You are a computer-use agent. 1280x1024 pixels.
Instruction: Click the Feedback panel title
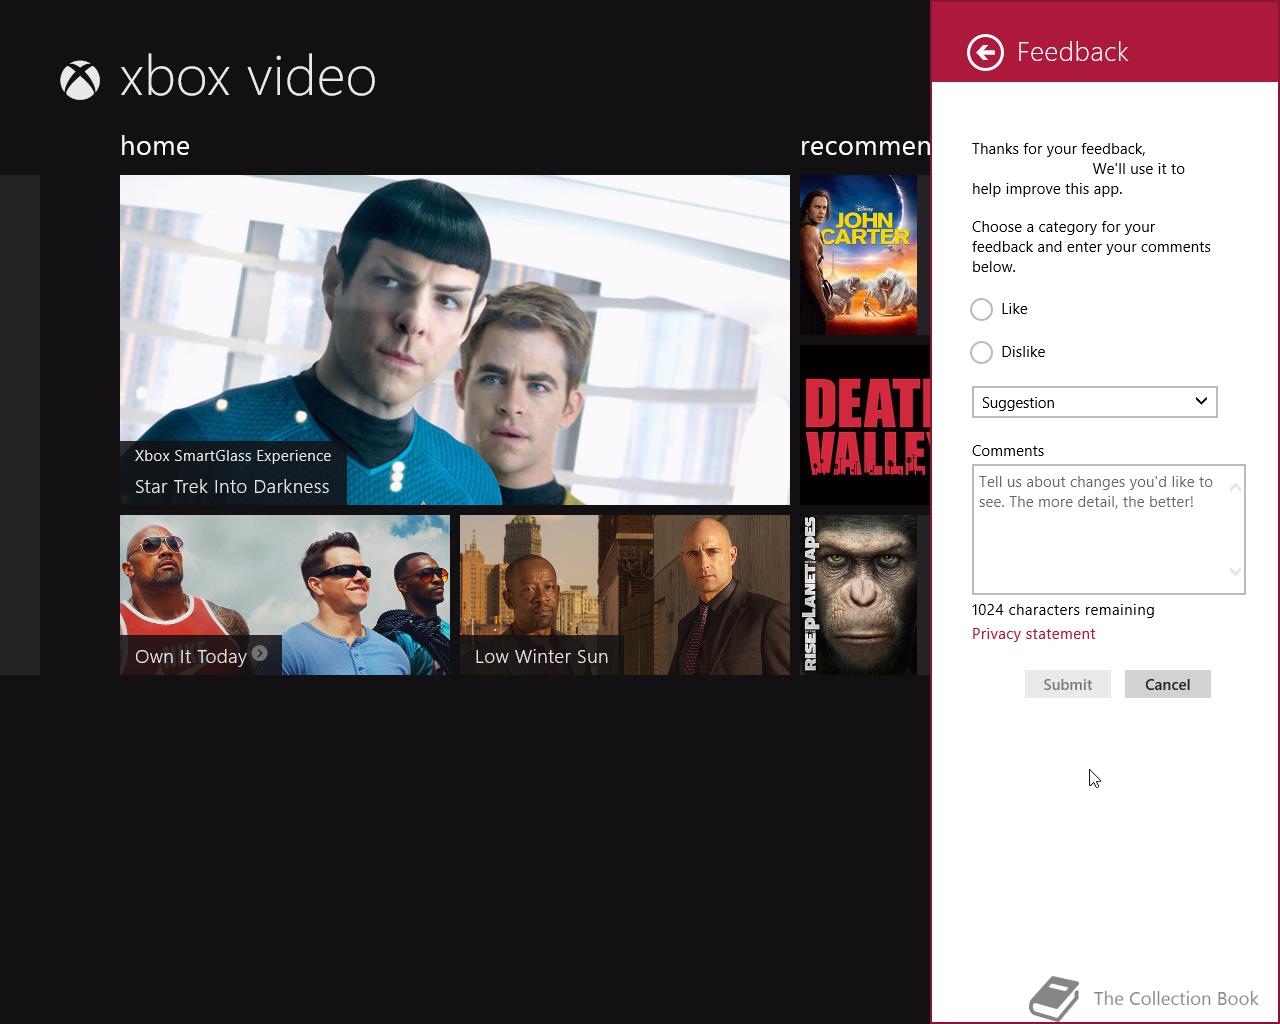click(x=1072, y=52)
